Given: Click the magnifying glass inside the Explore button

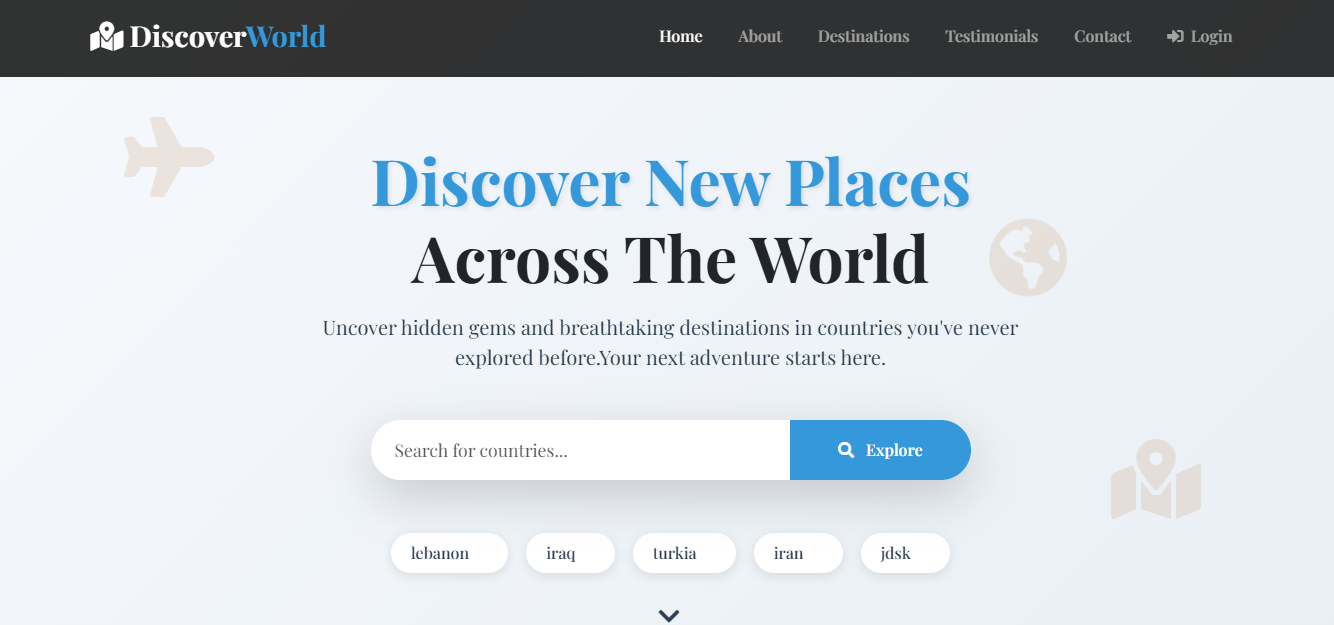Looking at the screenshot, I should tap(846, 449).
